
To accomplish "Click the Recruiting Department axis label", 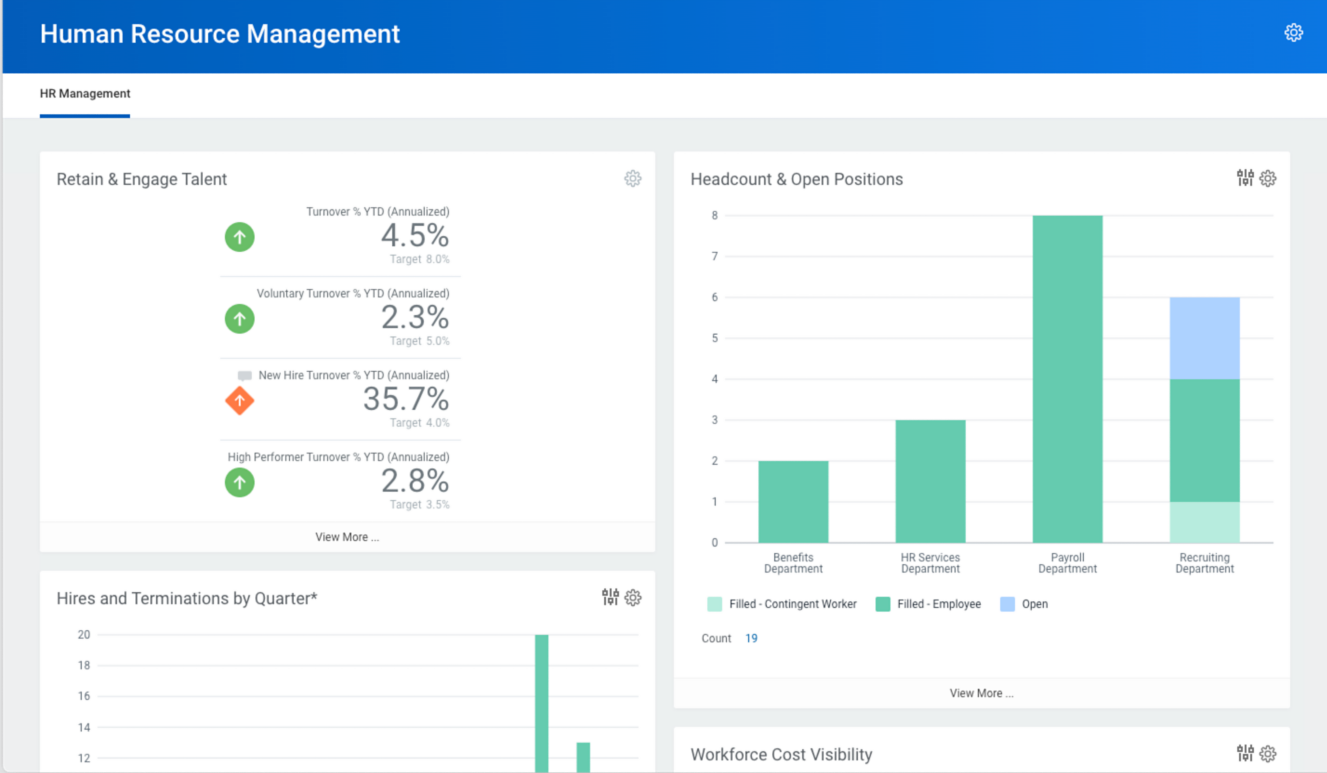I will [1204, 563].
